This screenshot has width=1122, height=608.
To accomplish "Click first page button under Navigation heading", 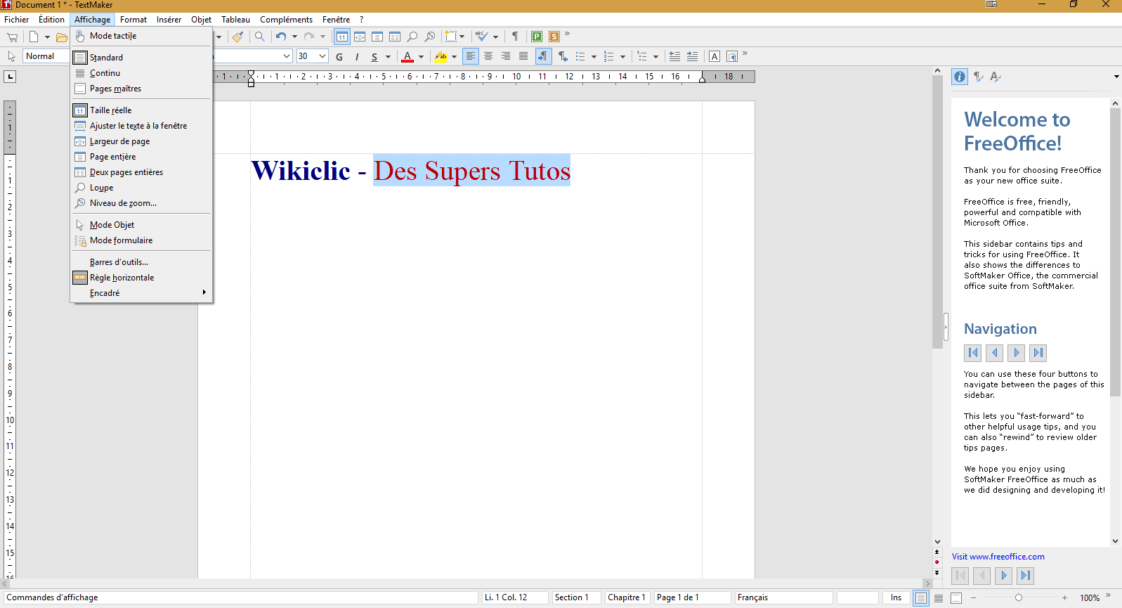I will coord(972,352).
